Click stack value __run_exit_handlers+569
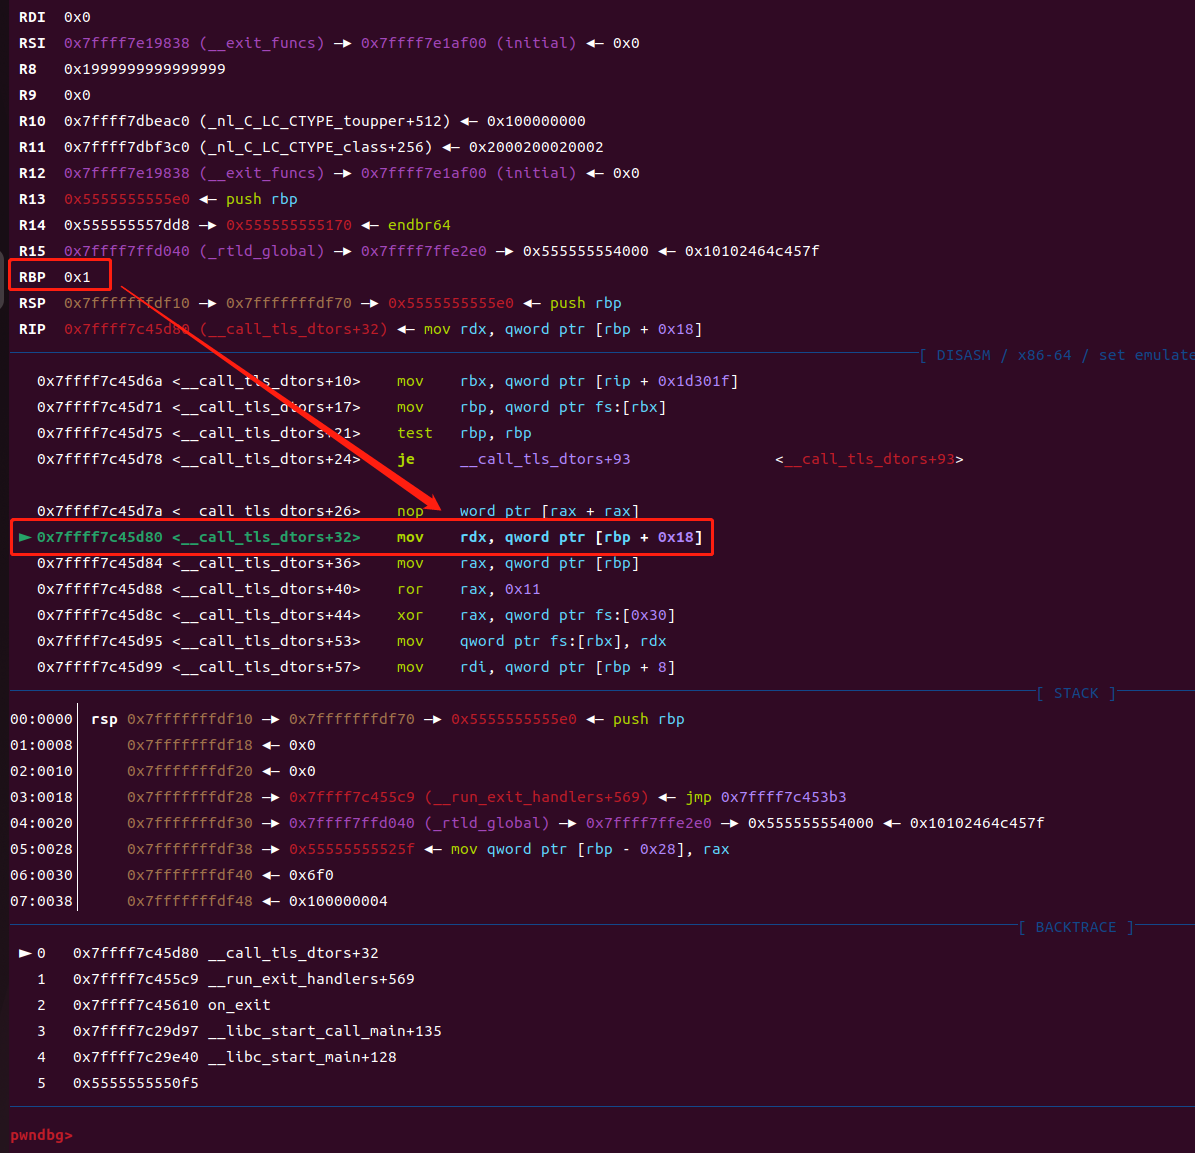Screen dimensions: 1195x1153 coord(537,797)
